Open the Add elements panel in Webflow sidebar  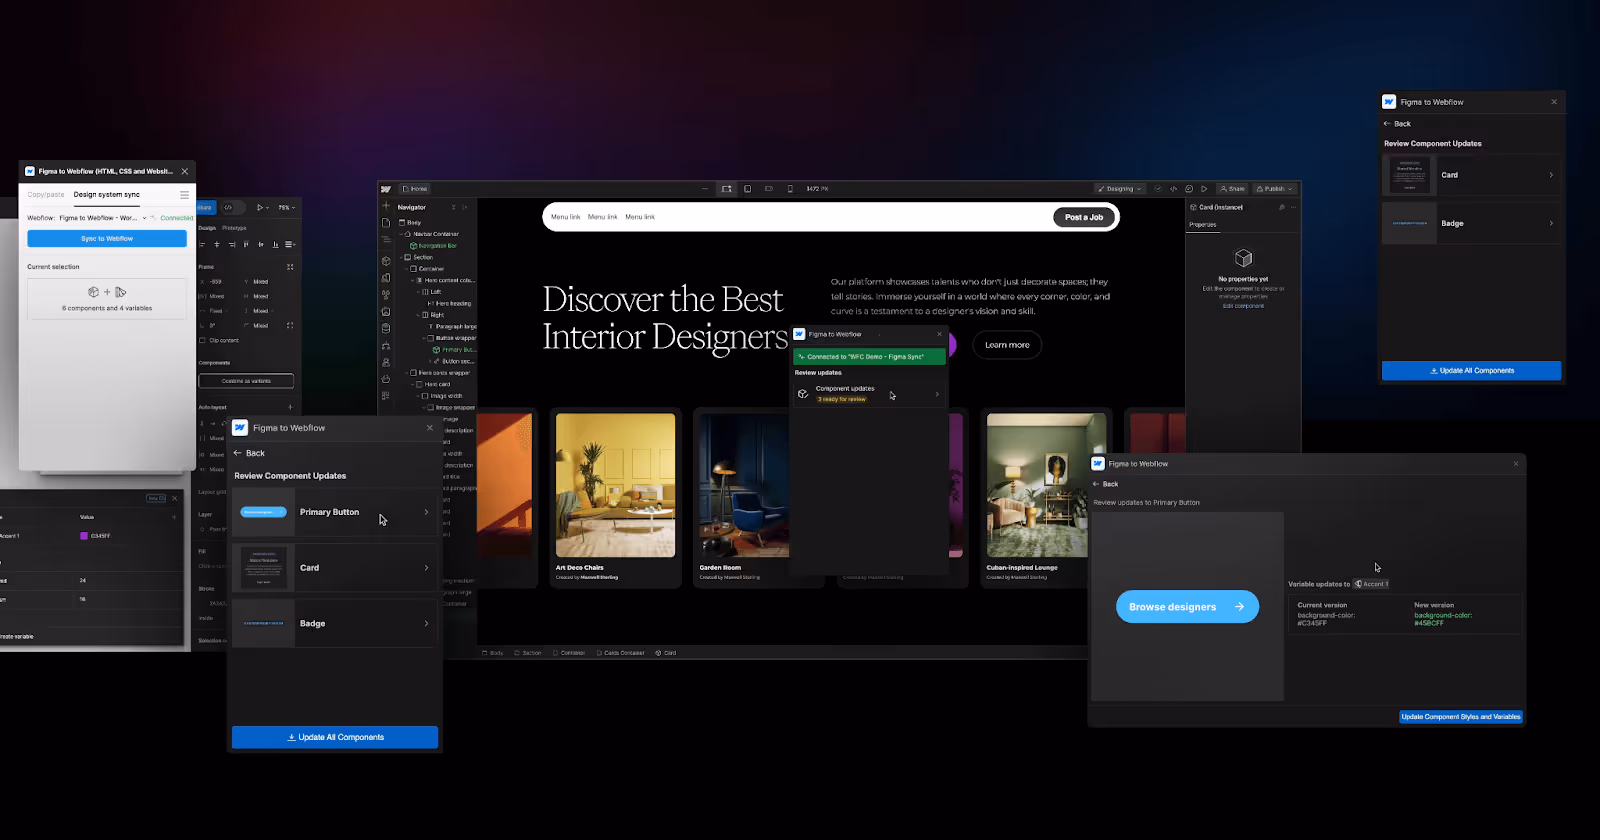386,206
